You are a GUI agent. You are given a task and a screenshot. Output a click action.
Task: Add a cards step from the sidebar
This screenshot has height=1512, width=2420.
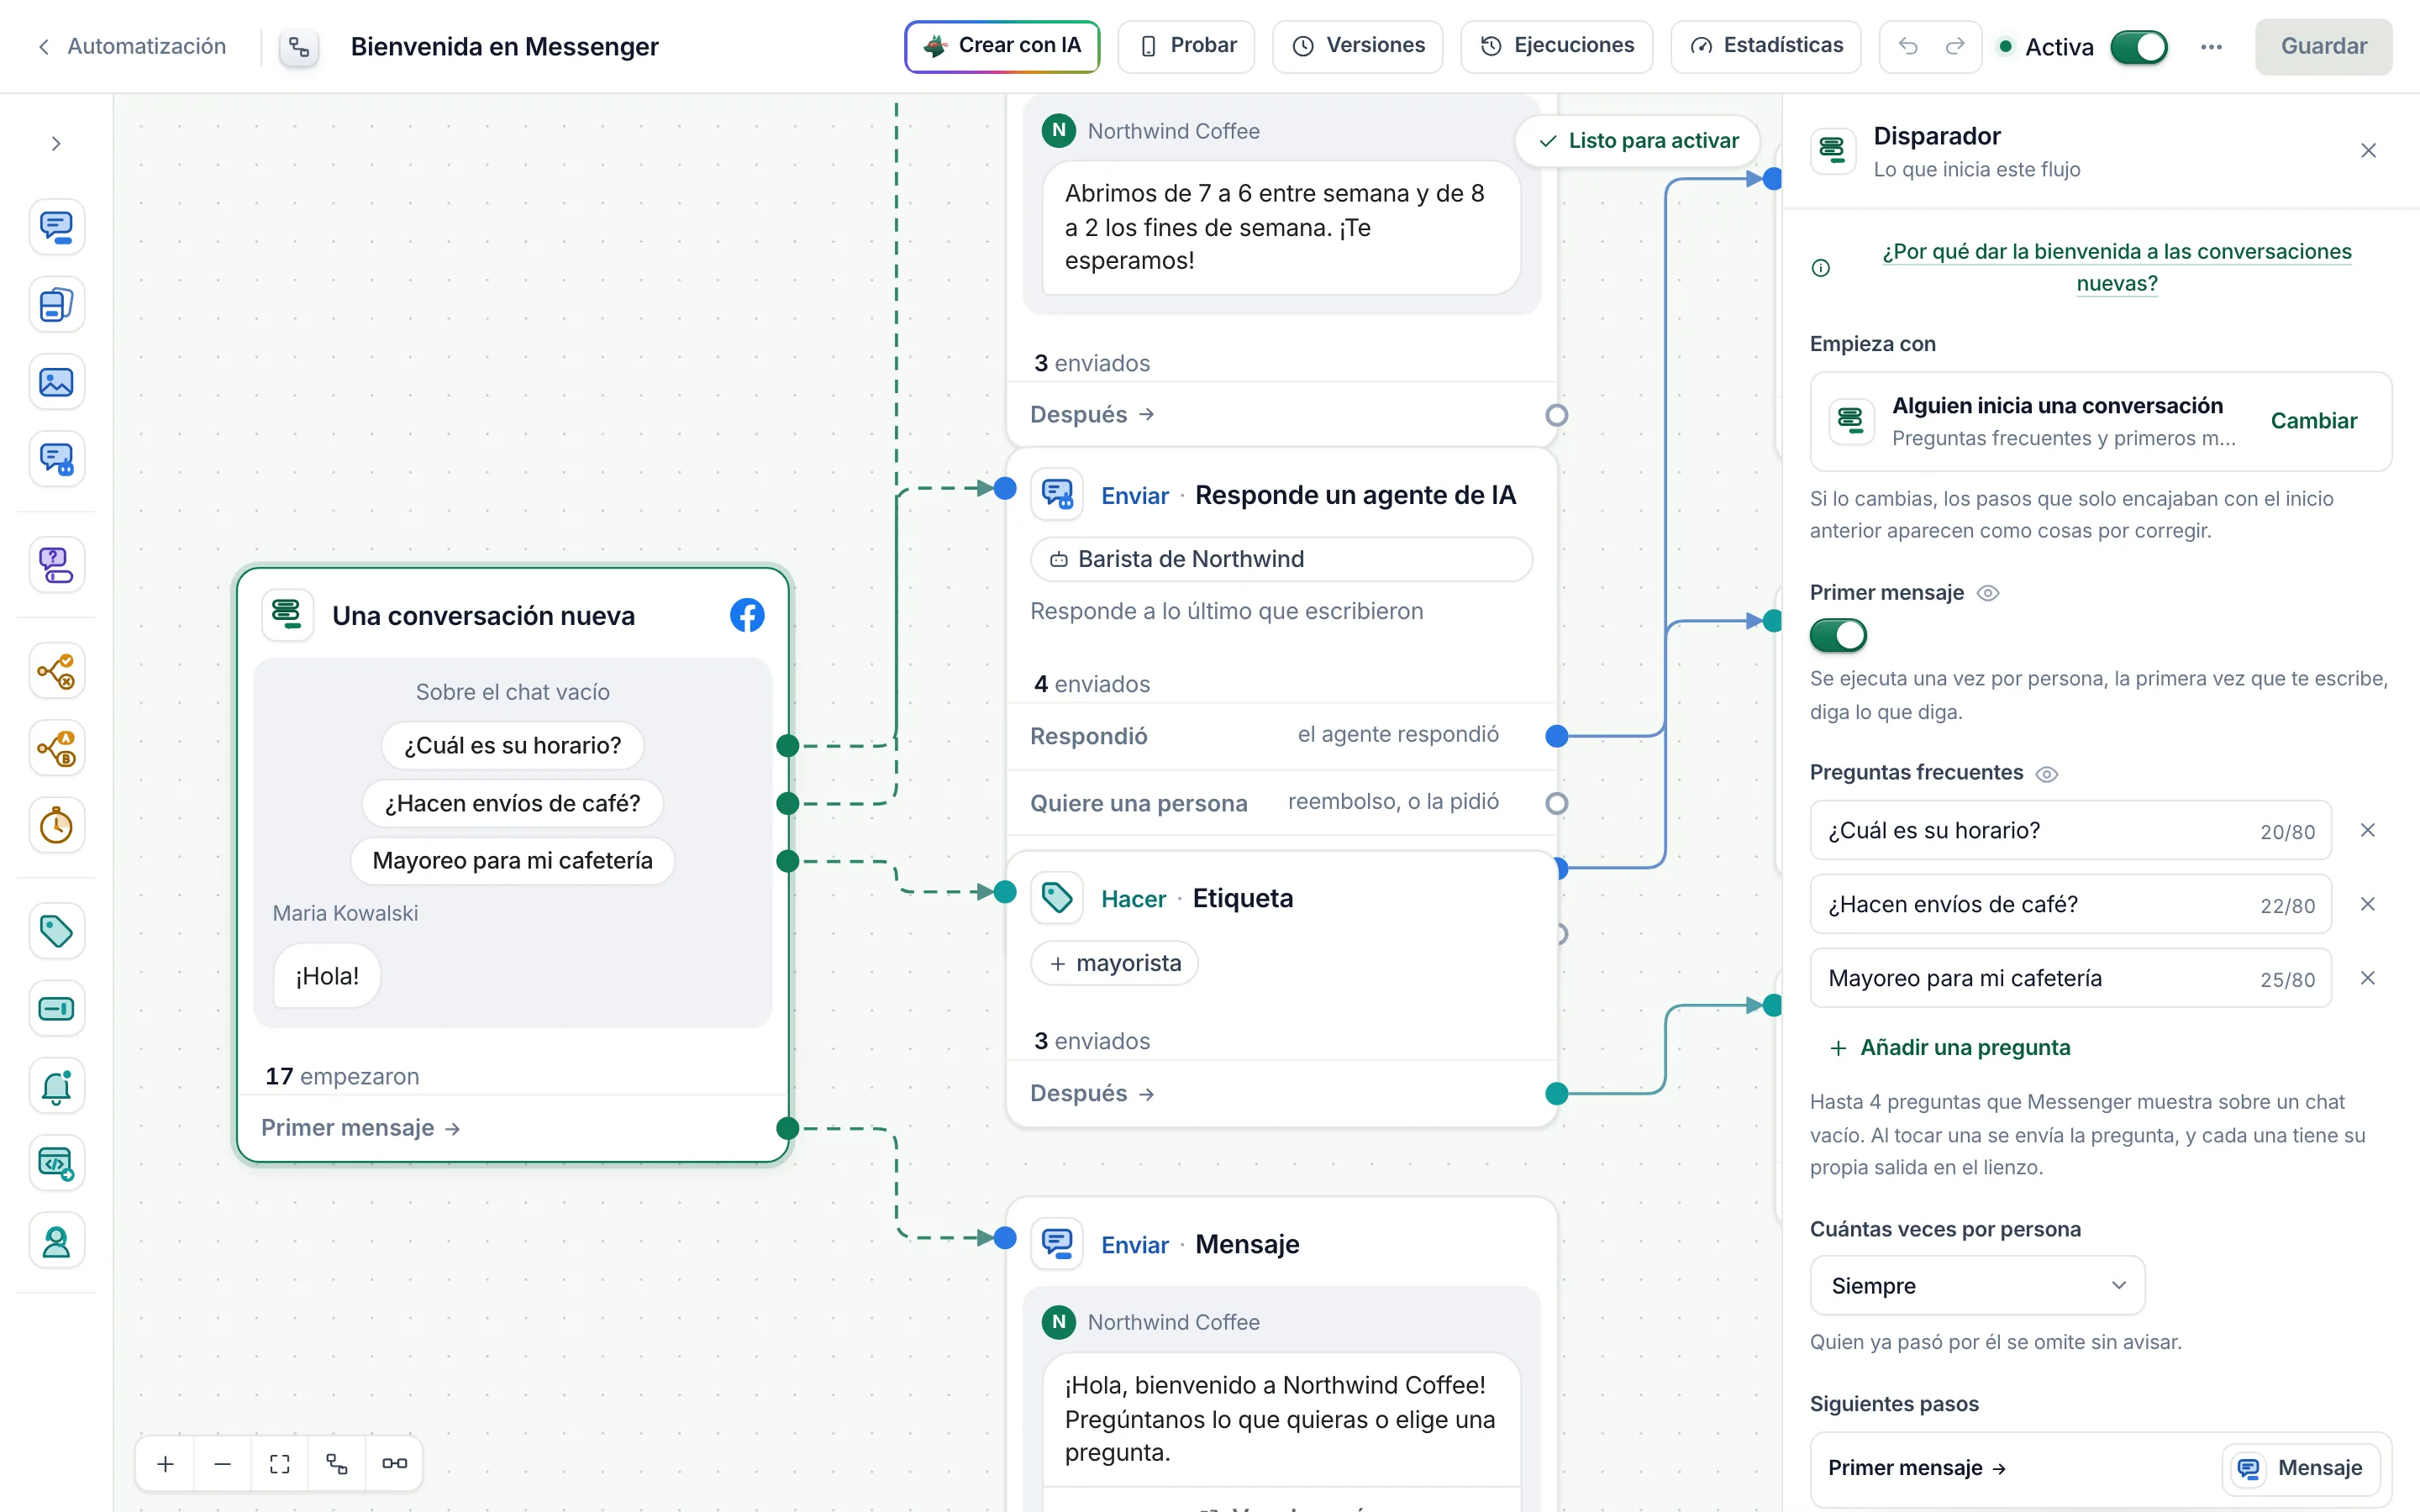coord(56,305)
